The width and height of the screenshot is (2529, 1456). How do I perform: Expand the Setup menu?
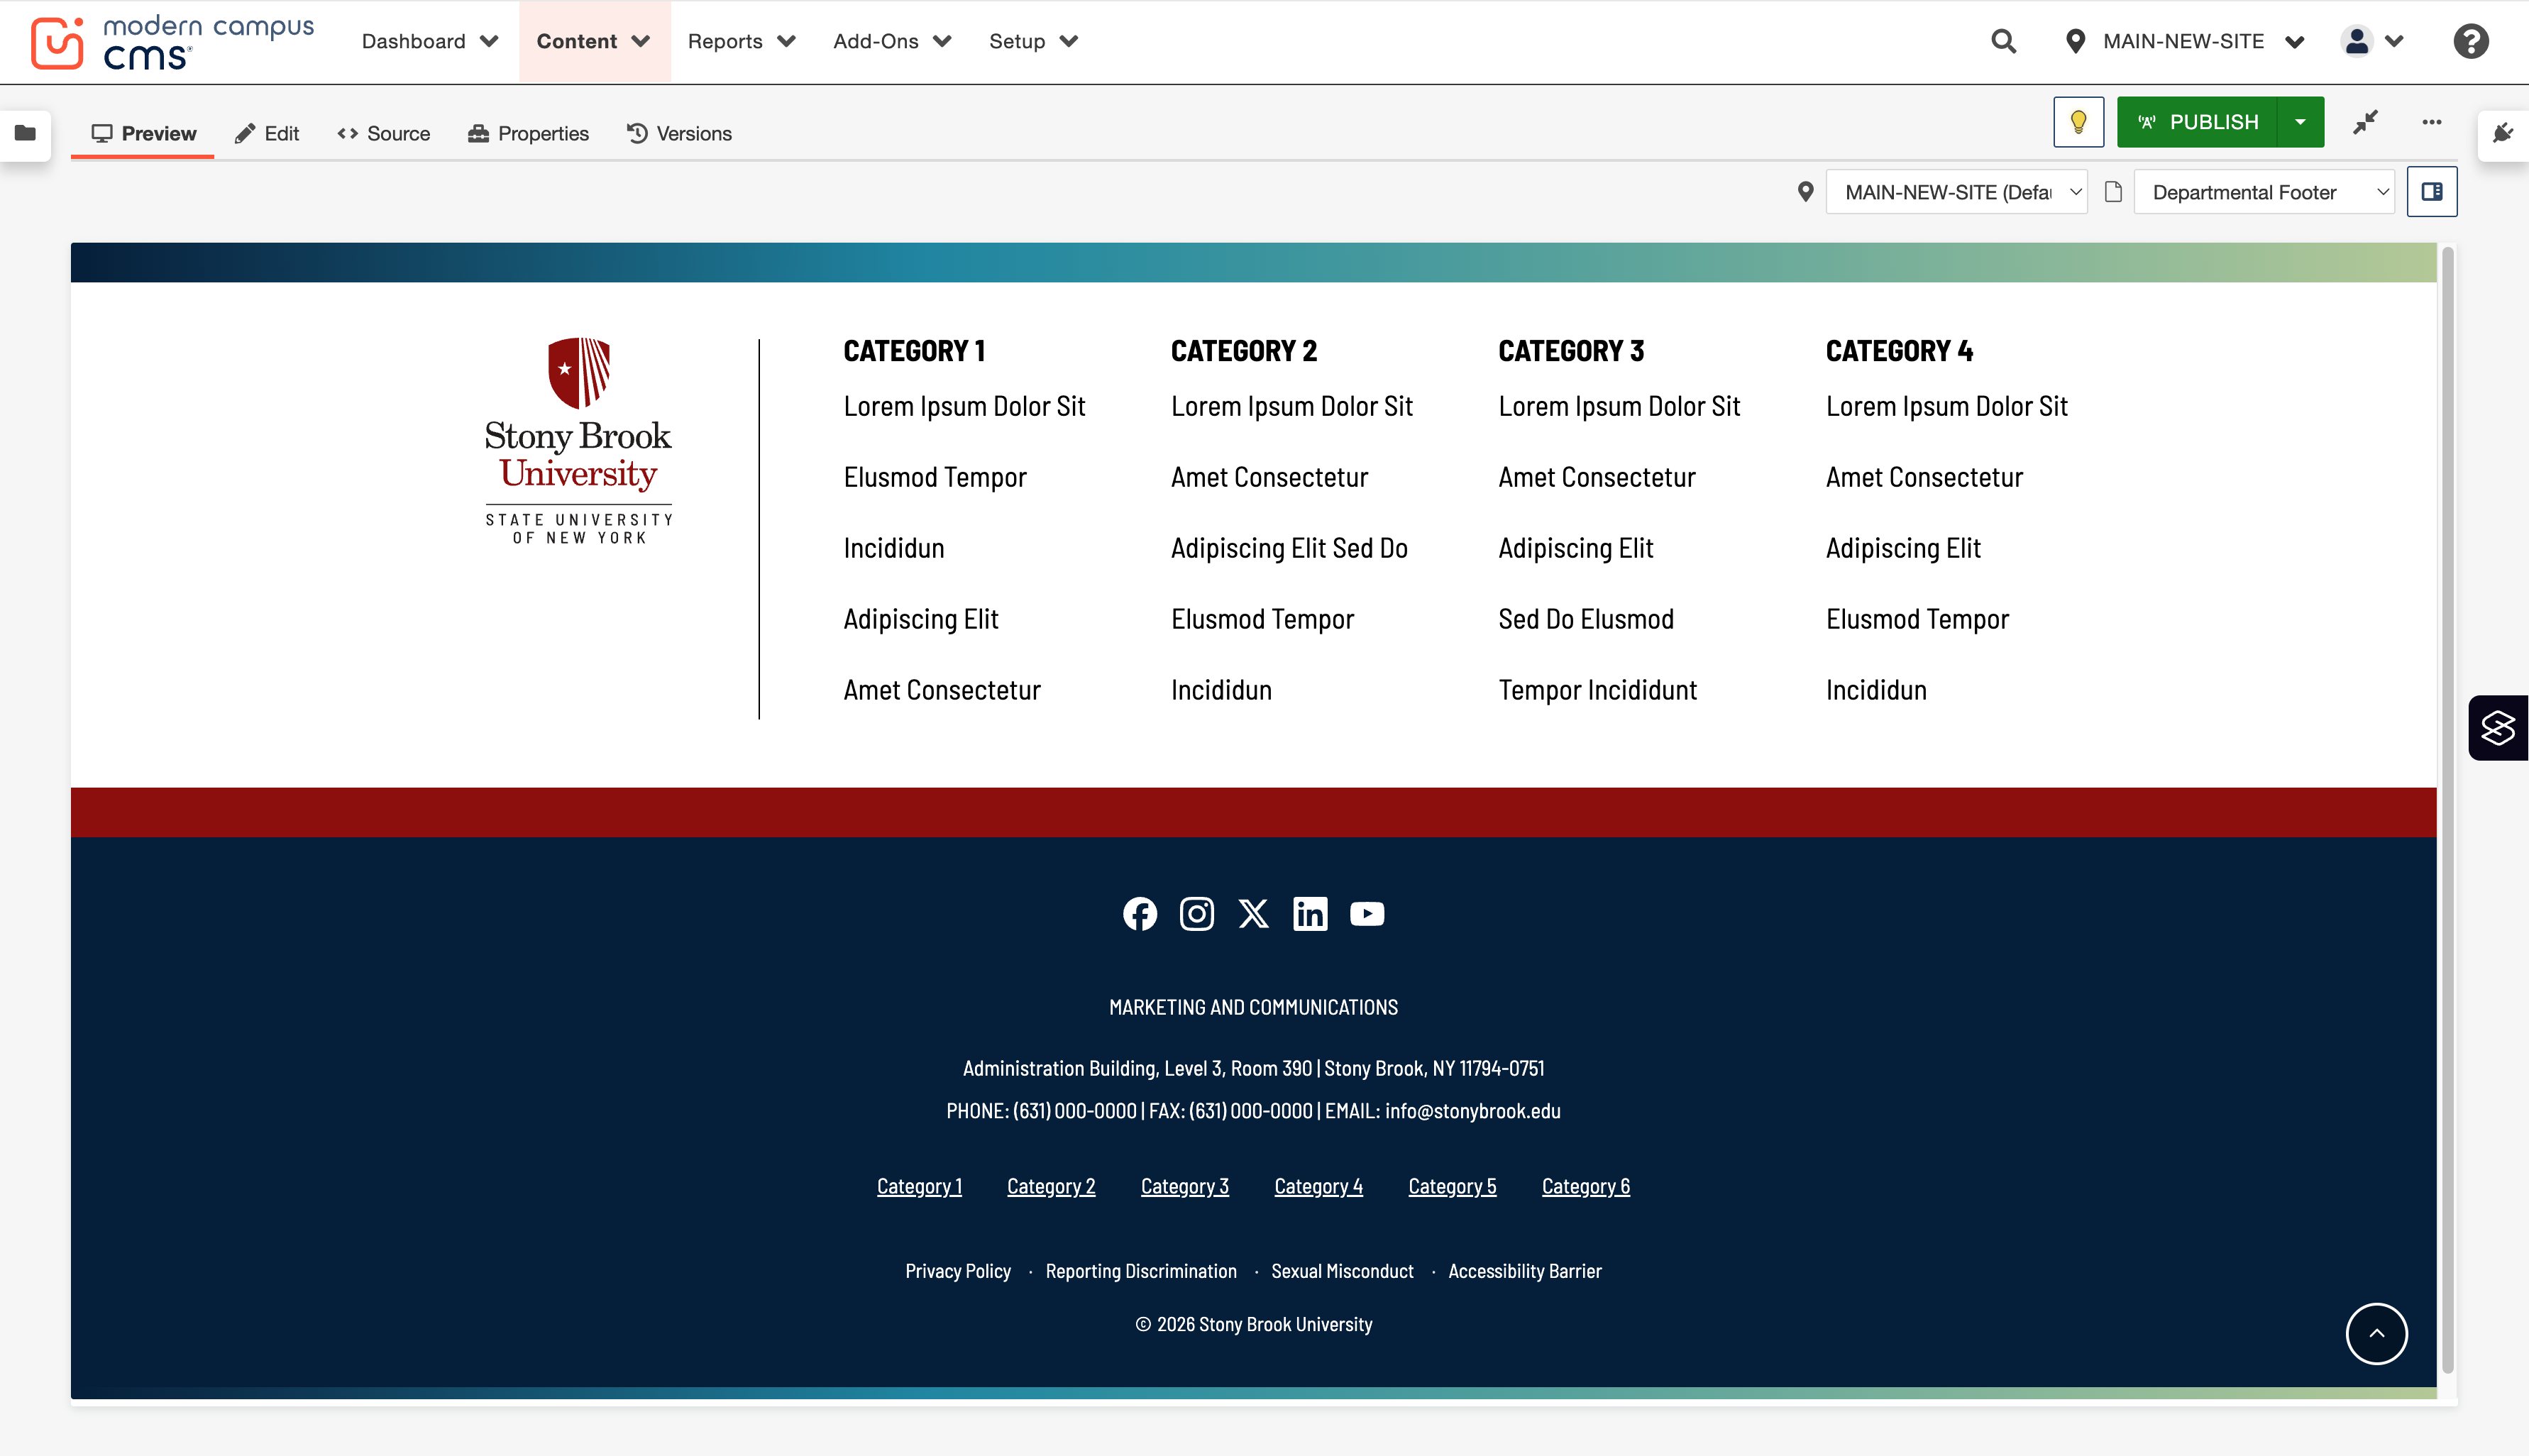pos(1034,41)
